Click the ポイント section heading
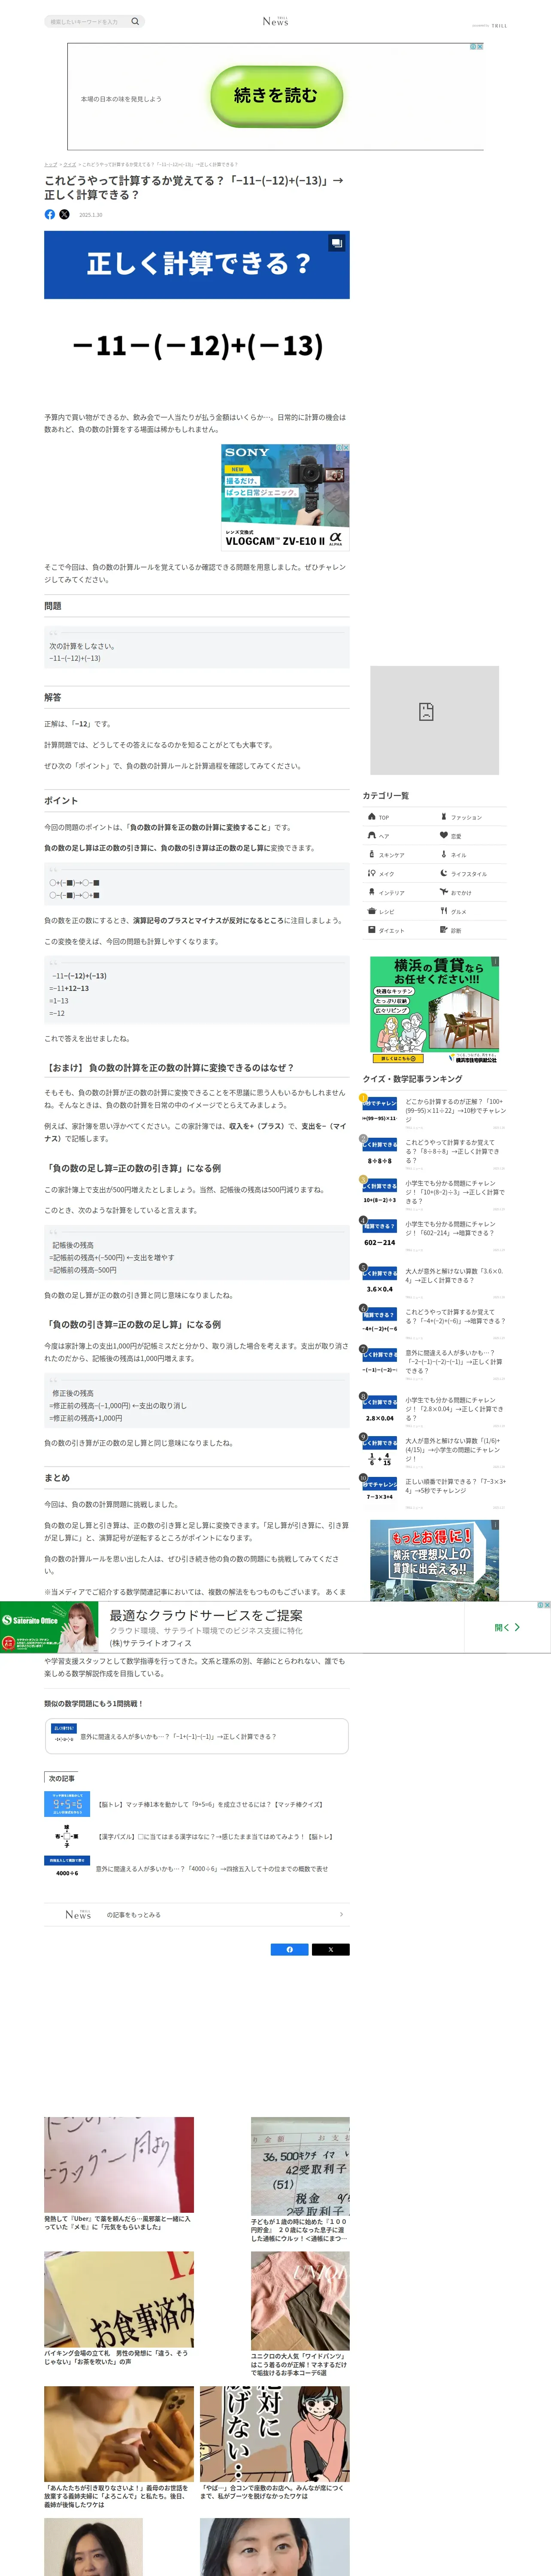 61,801
